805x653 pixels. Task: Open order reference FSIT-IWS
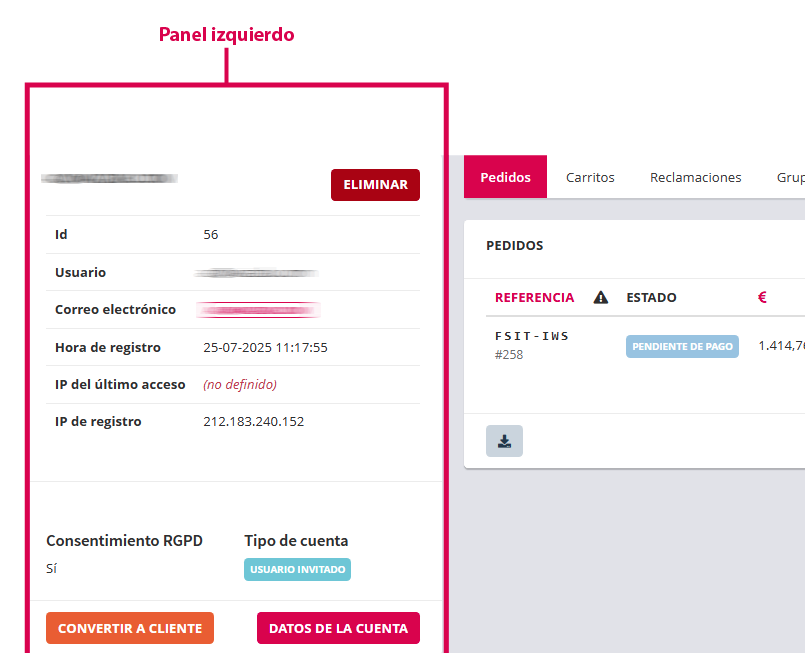532,336
